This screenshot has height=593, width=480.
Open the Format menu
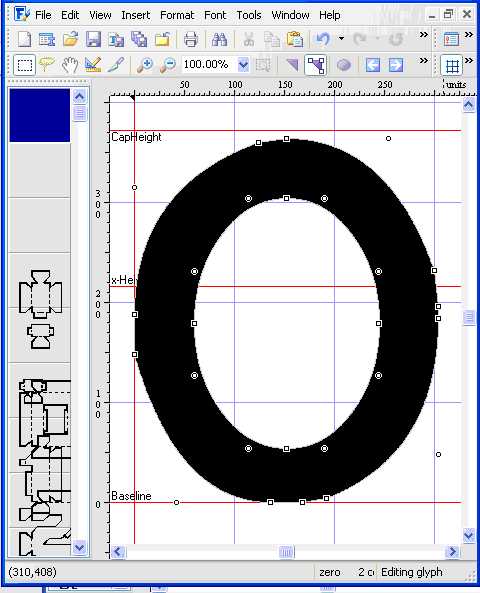coord(177,15)
